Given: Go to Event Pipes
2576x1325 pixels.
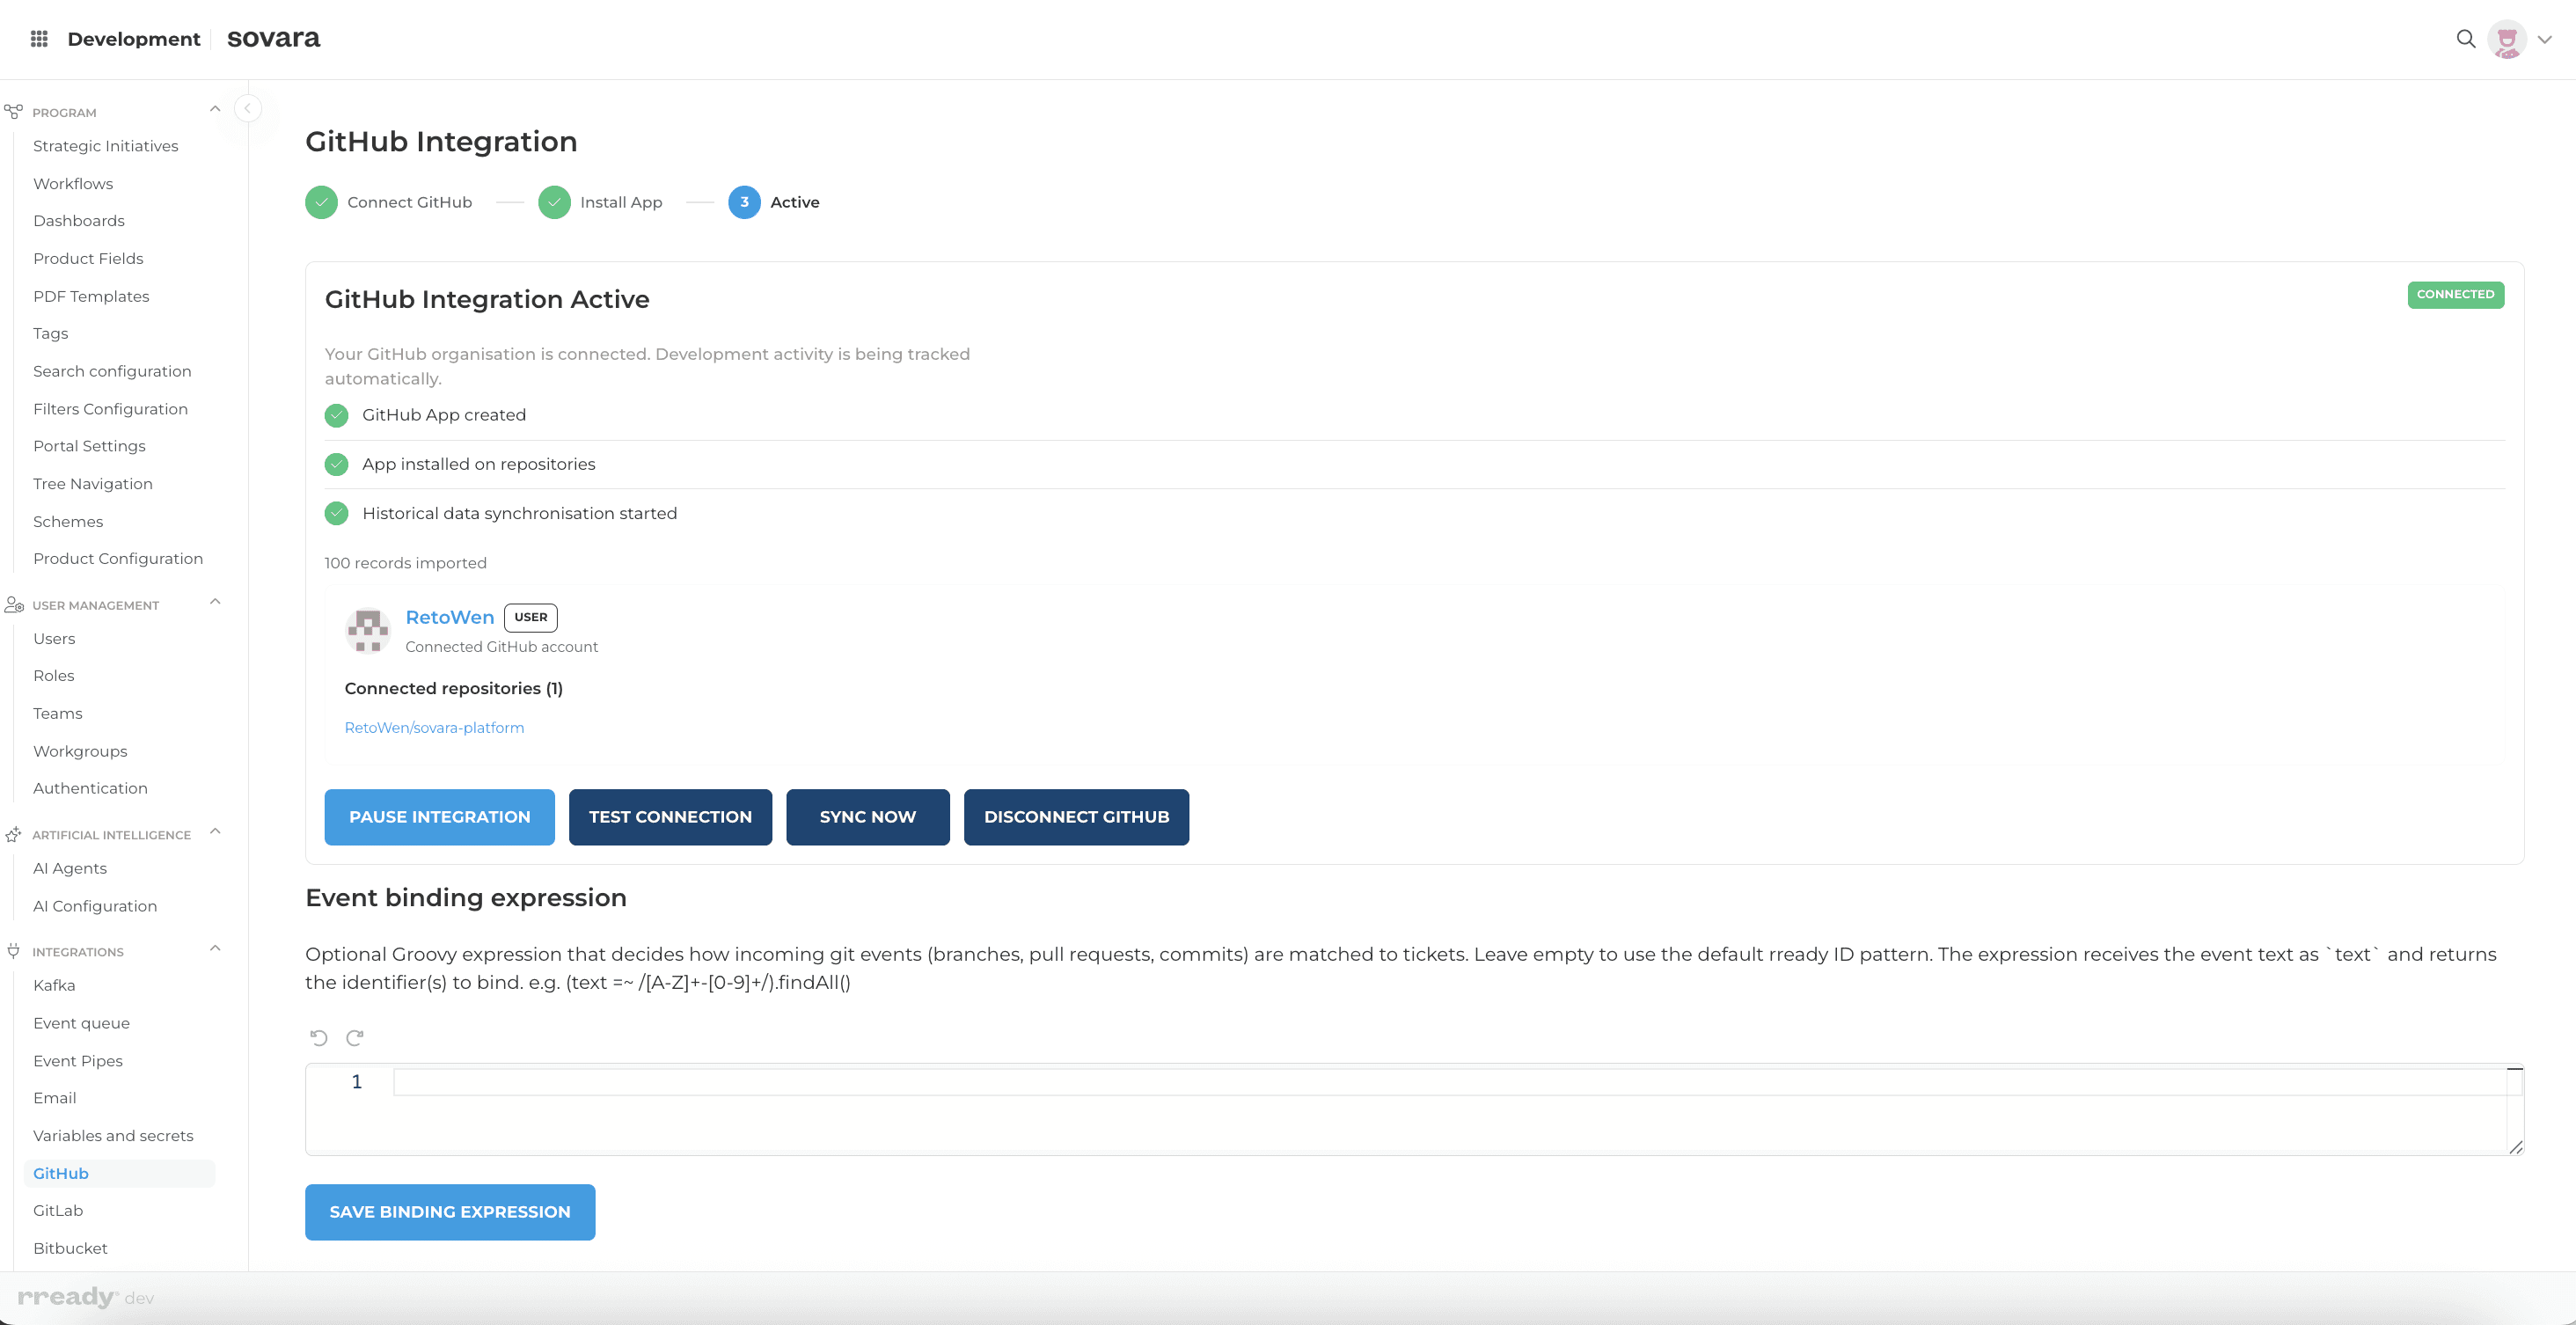Looking at the screenshot, I should pyautogui.click(x=78, y=1061).
